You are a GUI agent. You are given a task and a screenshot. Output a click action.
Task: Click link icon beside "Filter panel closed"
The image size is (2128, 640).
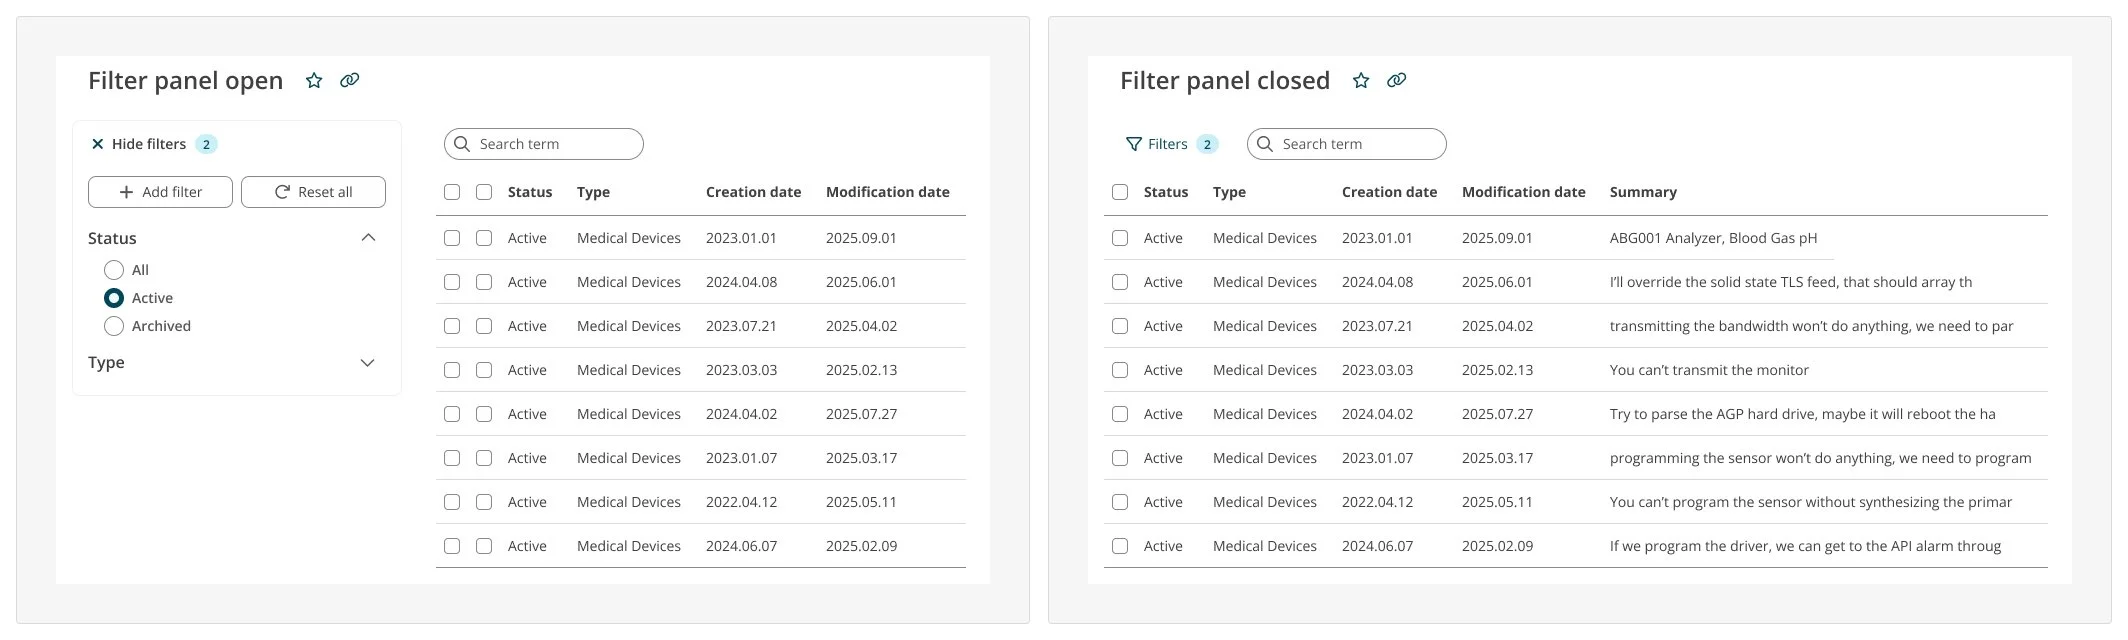pos(1396,80)
